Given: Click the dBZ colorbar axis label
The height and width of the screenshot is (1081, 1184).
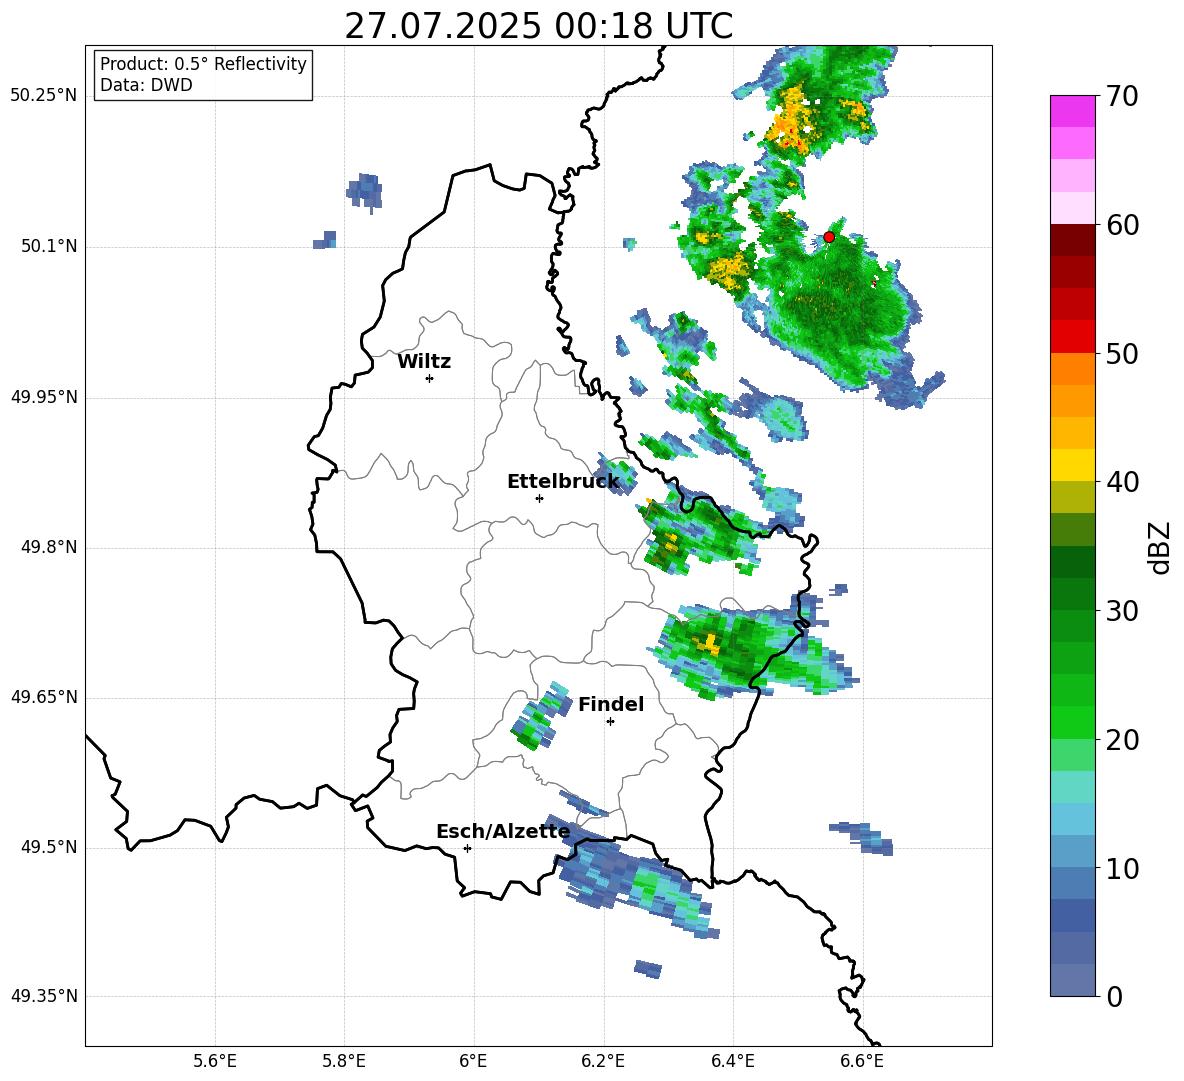Looking at the screenshot, I should coord(1159,547).
